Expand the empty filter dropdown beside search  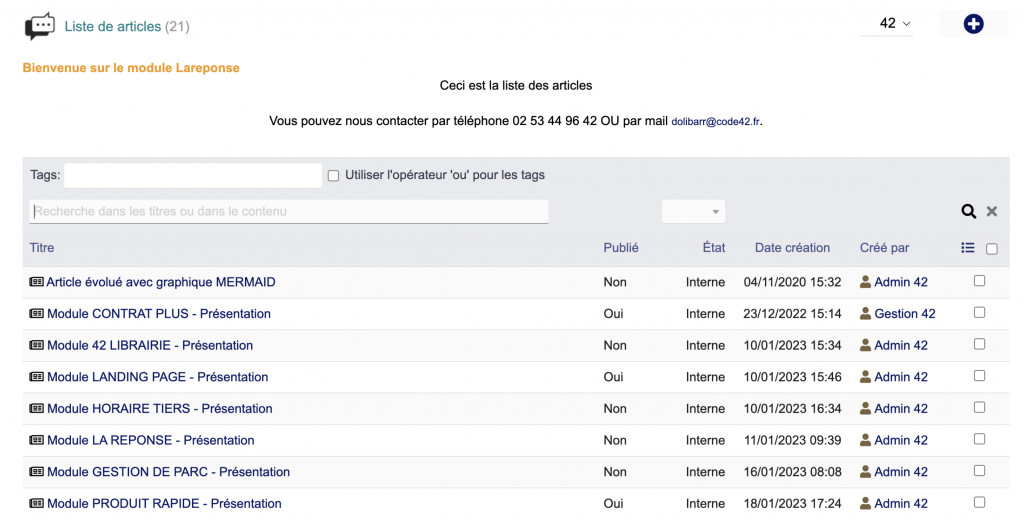(693, 211)
